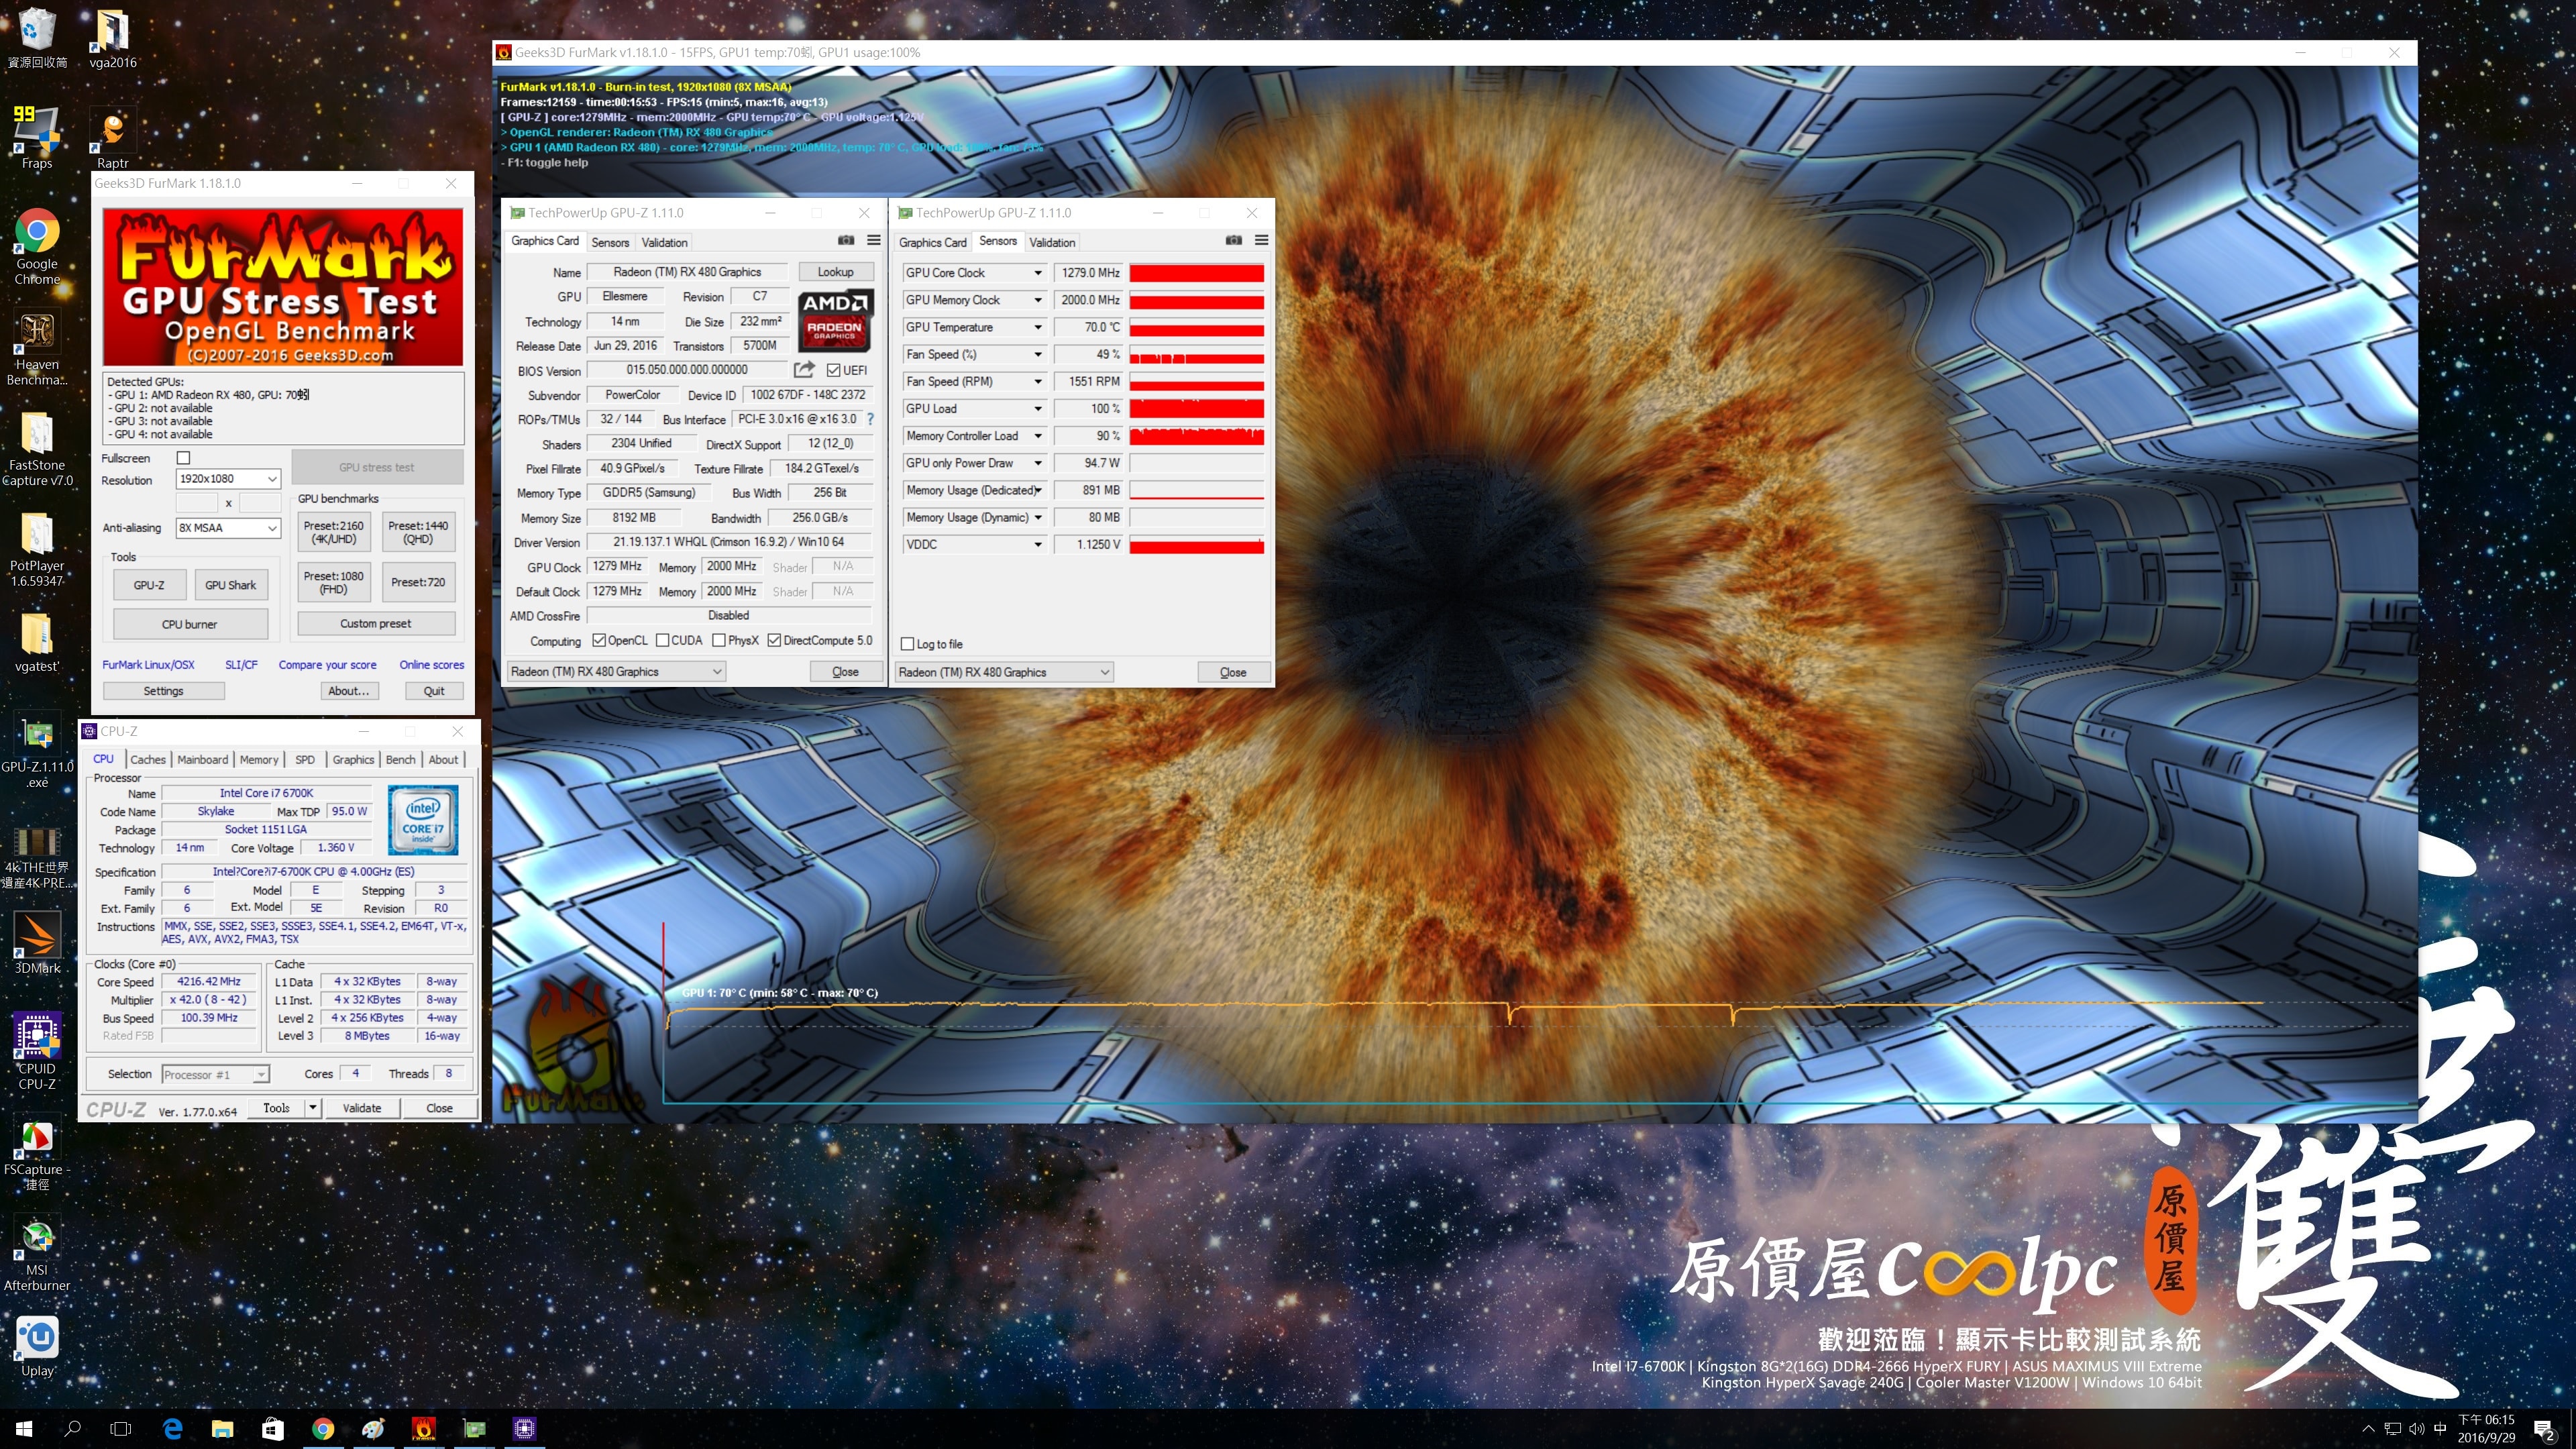Toggle the OpenCL checkbox in GPU-Z

pyautogui.click(x=599, y=640)
